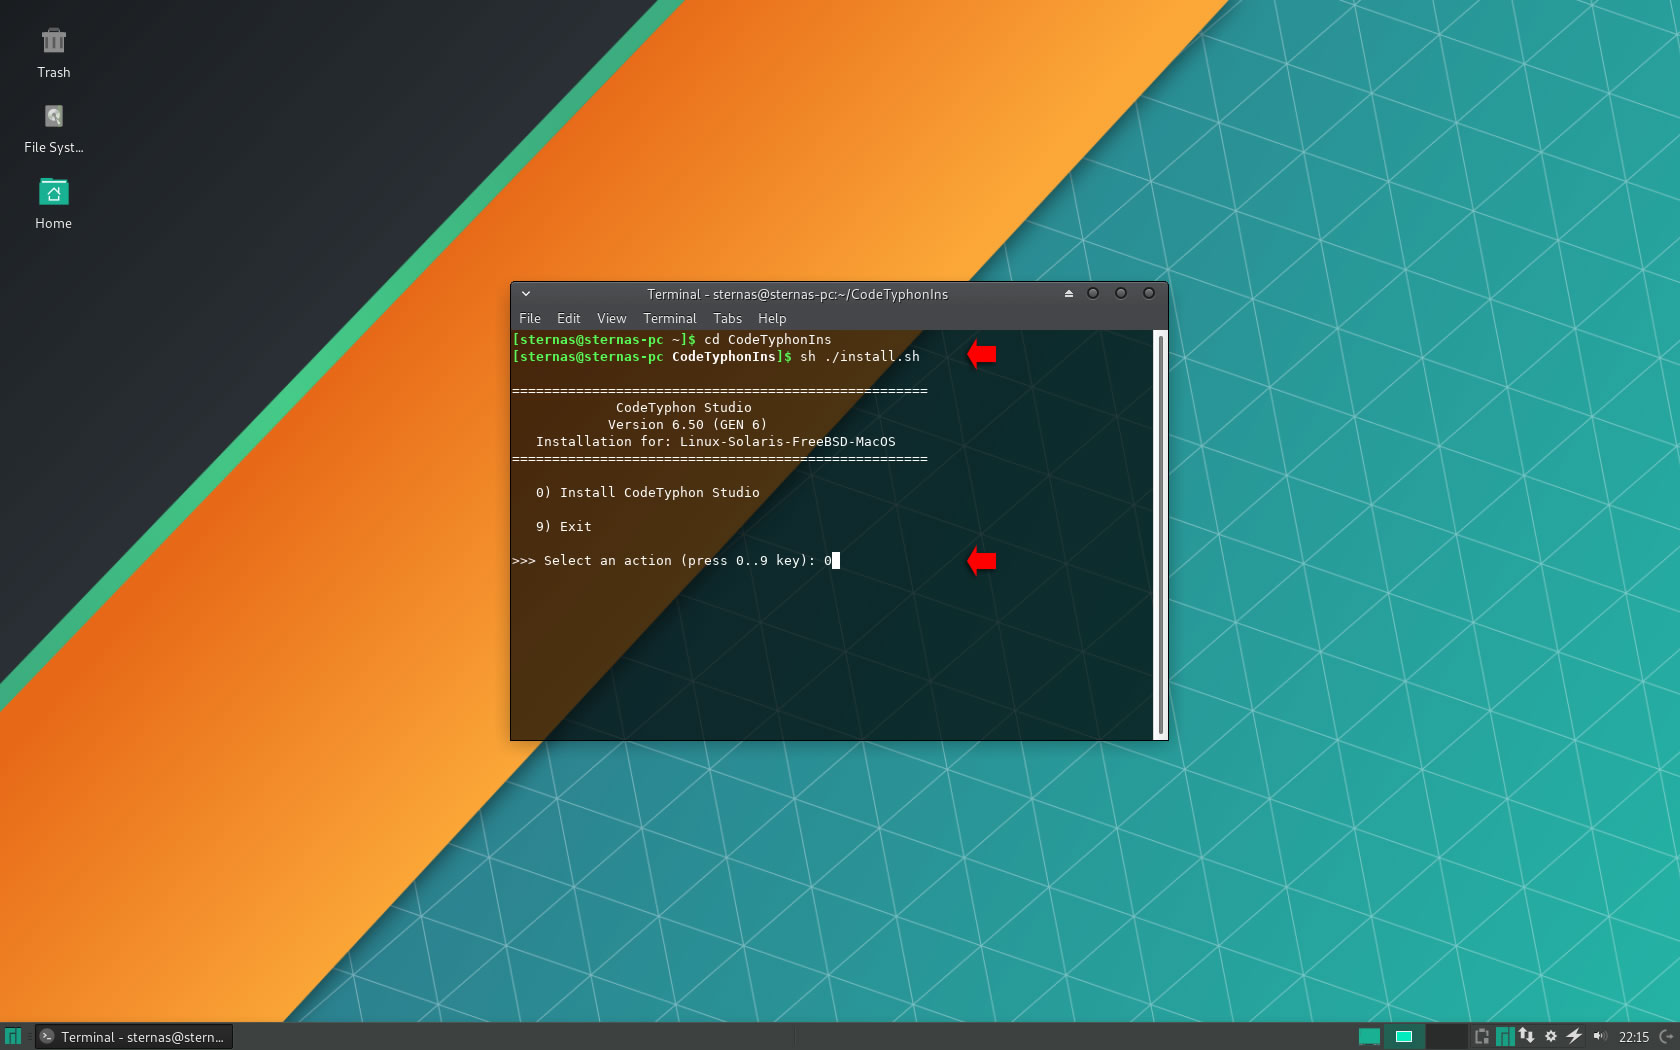Click the 22:15 panel clock

tap(1634, 1037)
